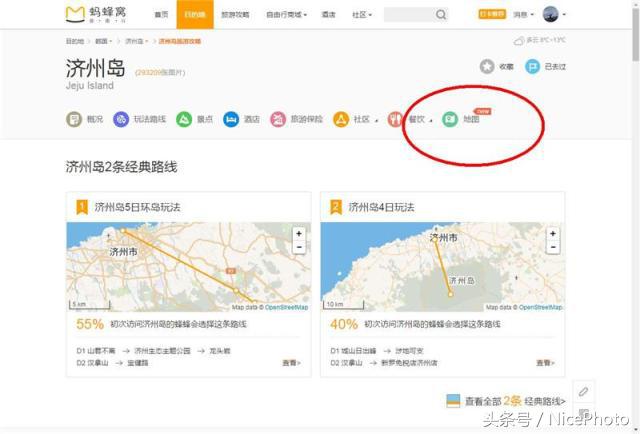Click the magnifier search icon
This screenshot has height=434, width=640.
tap(441, 15)
